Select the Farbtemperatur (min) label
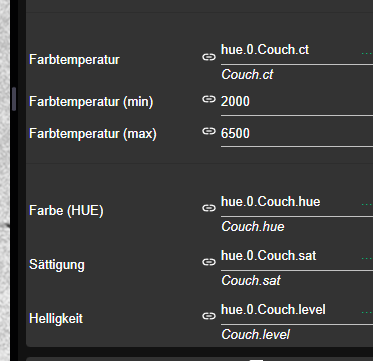Image resolution: width=373 pixels, height=361 pixels. coord(91,102)
